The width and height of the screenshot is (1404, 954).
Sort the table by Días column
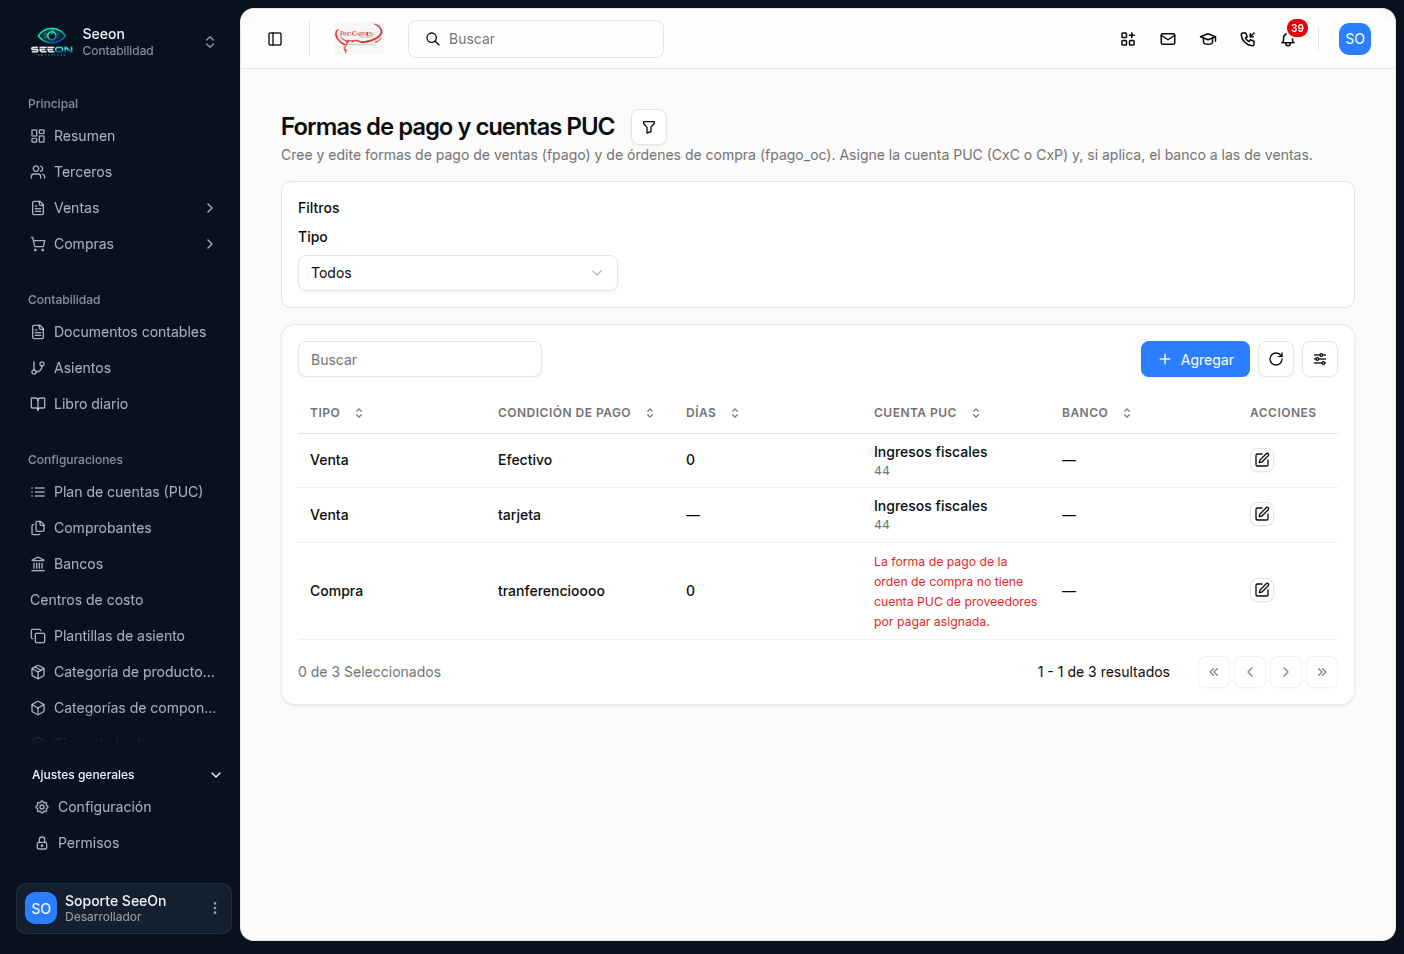tap(713, 413)
